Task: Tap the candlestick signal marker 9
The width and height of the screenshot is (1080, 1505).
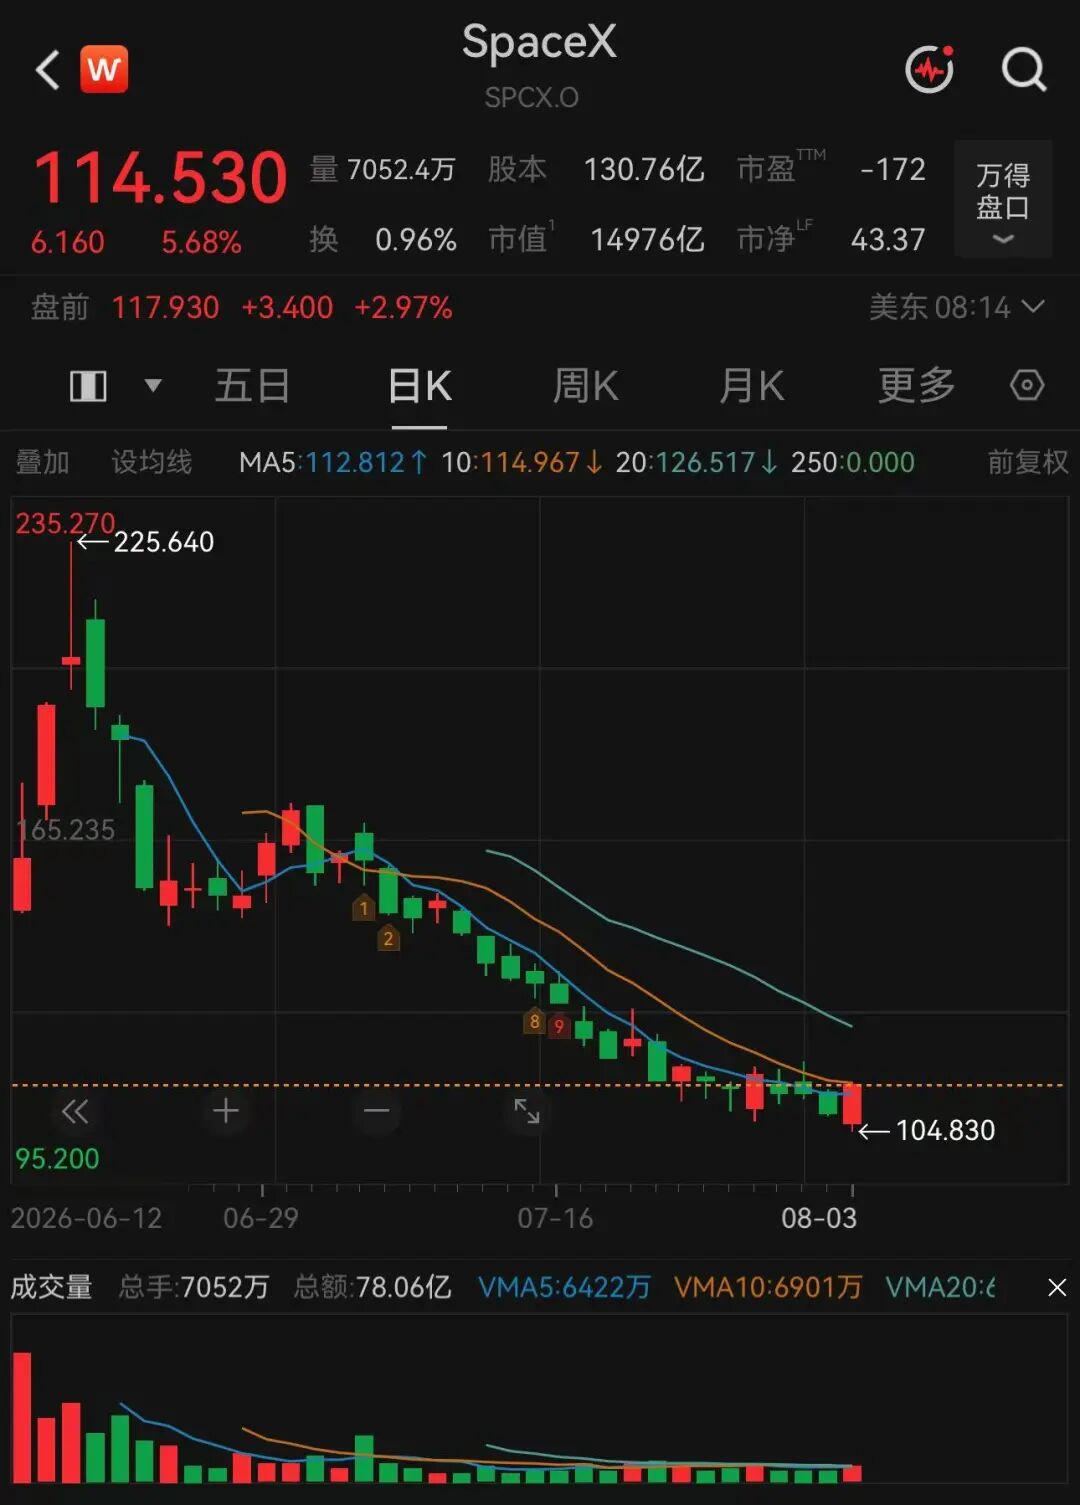Action: (x=559, y=1026)
